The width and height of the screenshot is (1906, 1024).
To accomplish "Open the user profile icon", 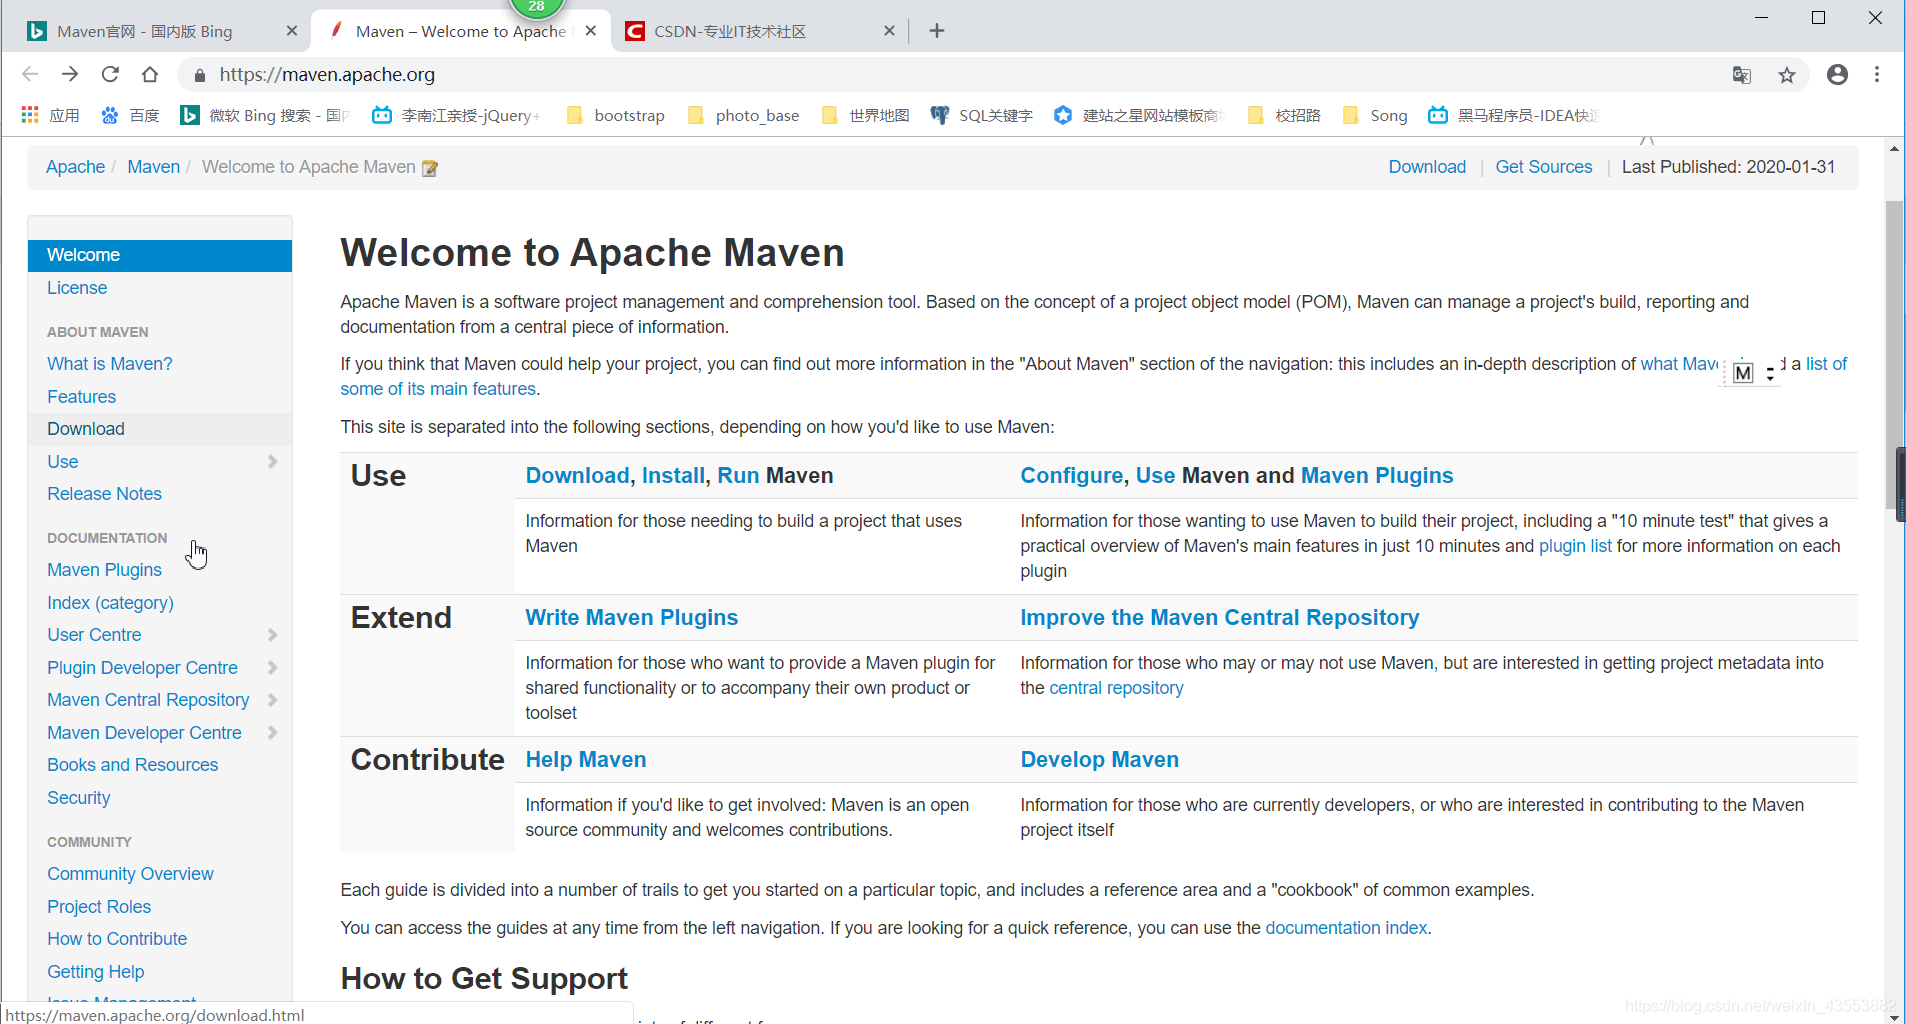I will pos(1837,75).
